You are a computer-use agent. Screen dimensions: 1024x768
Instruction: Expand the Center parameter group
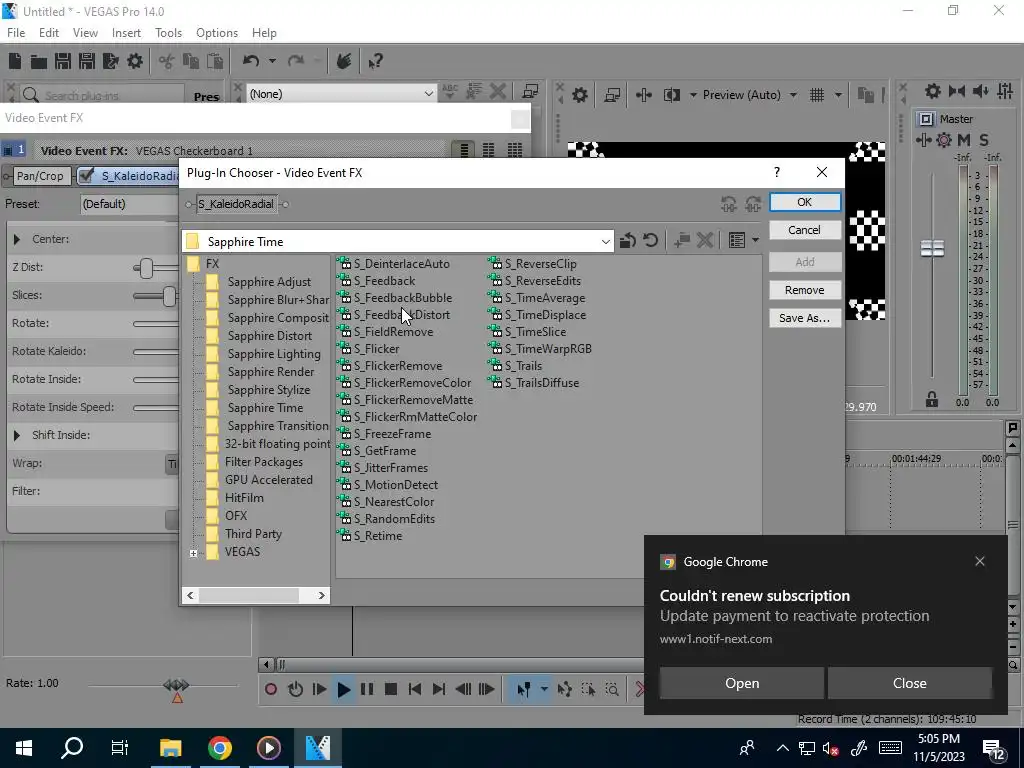pyautogui.click(x=17, y=240)
